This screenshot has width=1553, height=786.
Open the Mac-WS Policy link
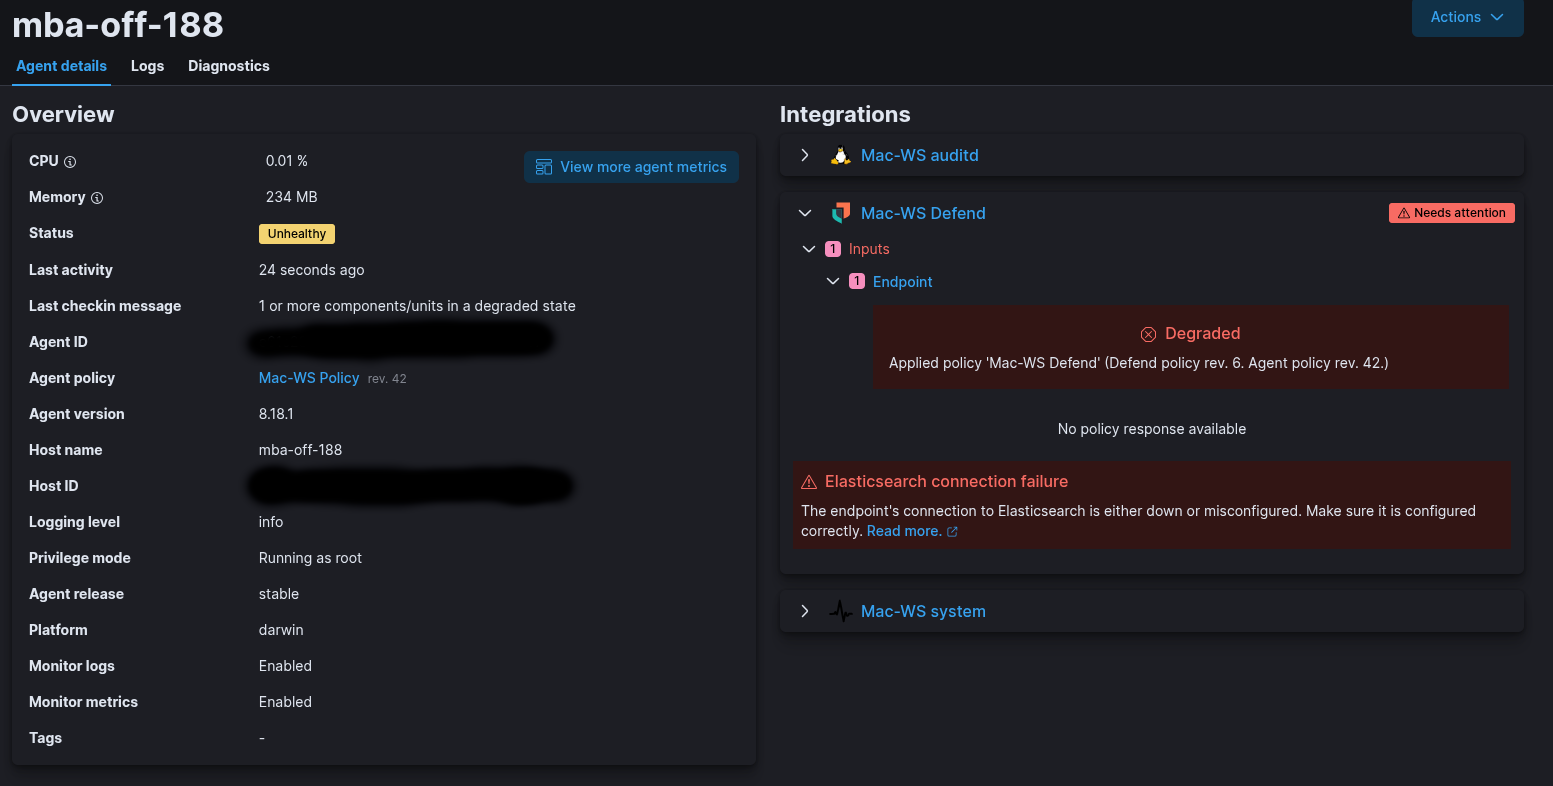tap(309, 378)
